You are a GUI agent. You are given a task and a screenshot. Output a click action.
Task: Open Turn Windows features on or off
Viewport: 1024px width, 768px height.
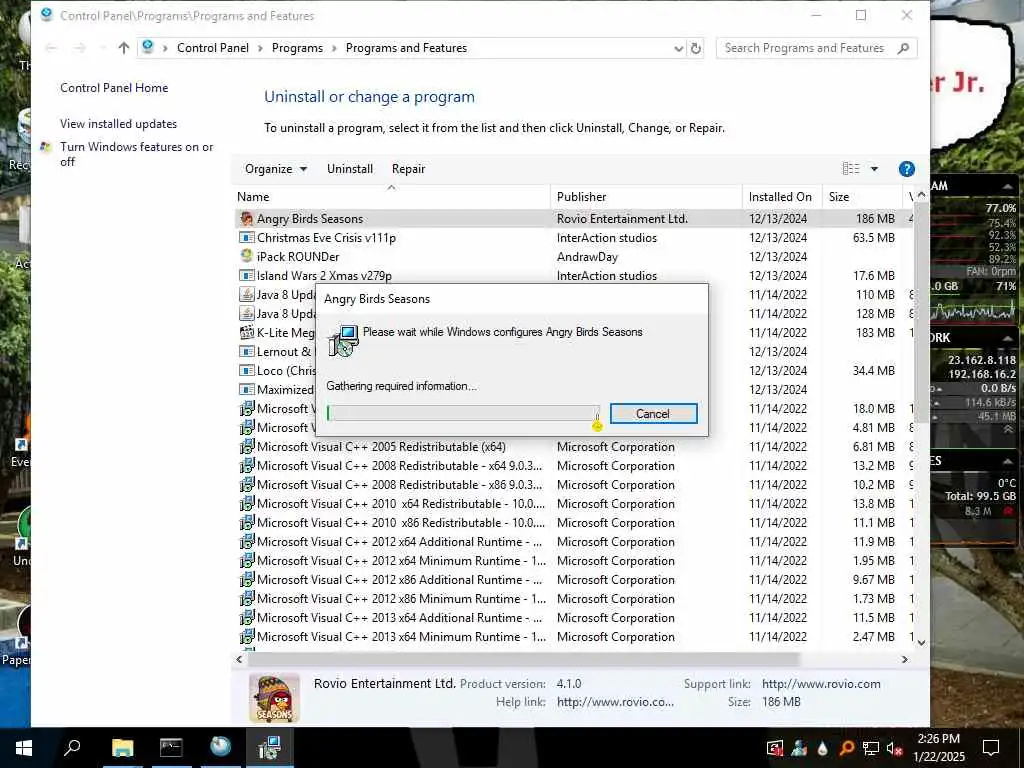click(x=136, y=154)
